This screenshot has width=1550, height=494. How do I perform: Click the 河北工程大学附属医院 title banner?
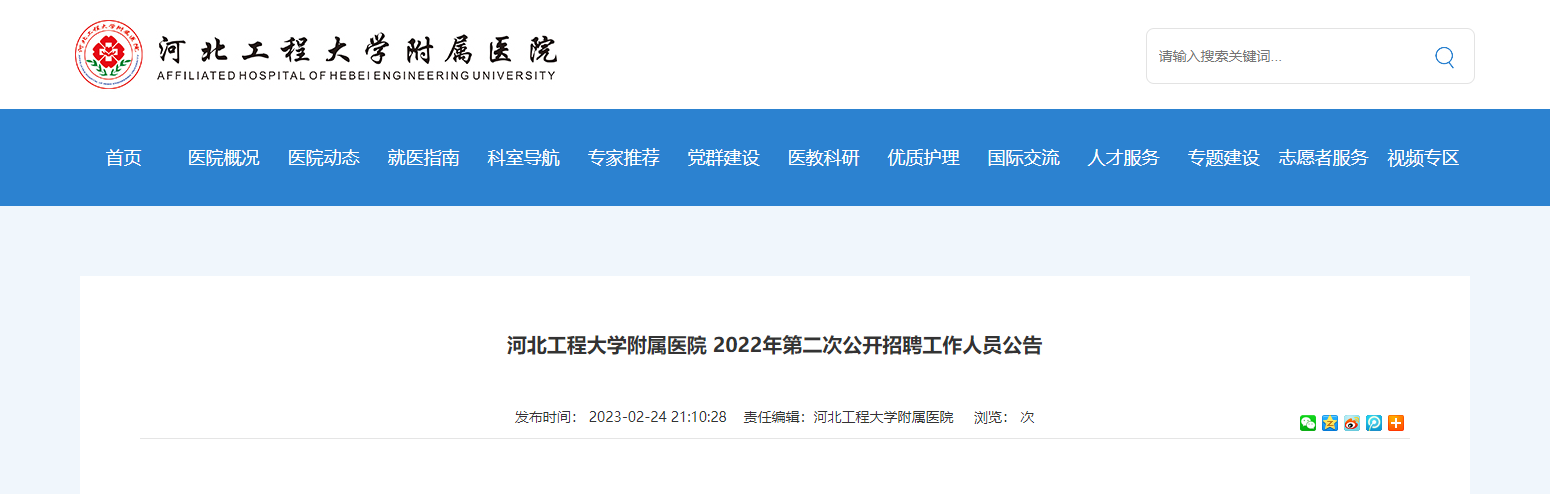357,56
